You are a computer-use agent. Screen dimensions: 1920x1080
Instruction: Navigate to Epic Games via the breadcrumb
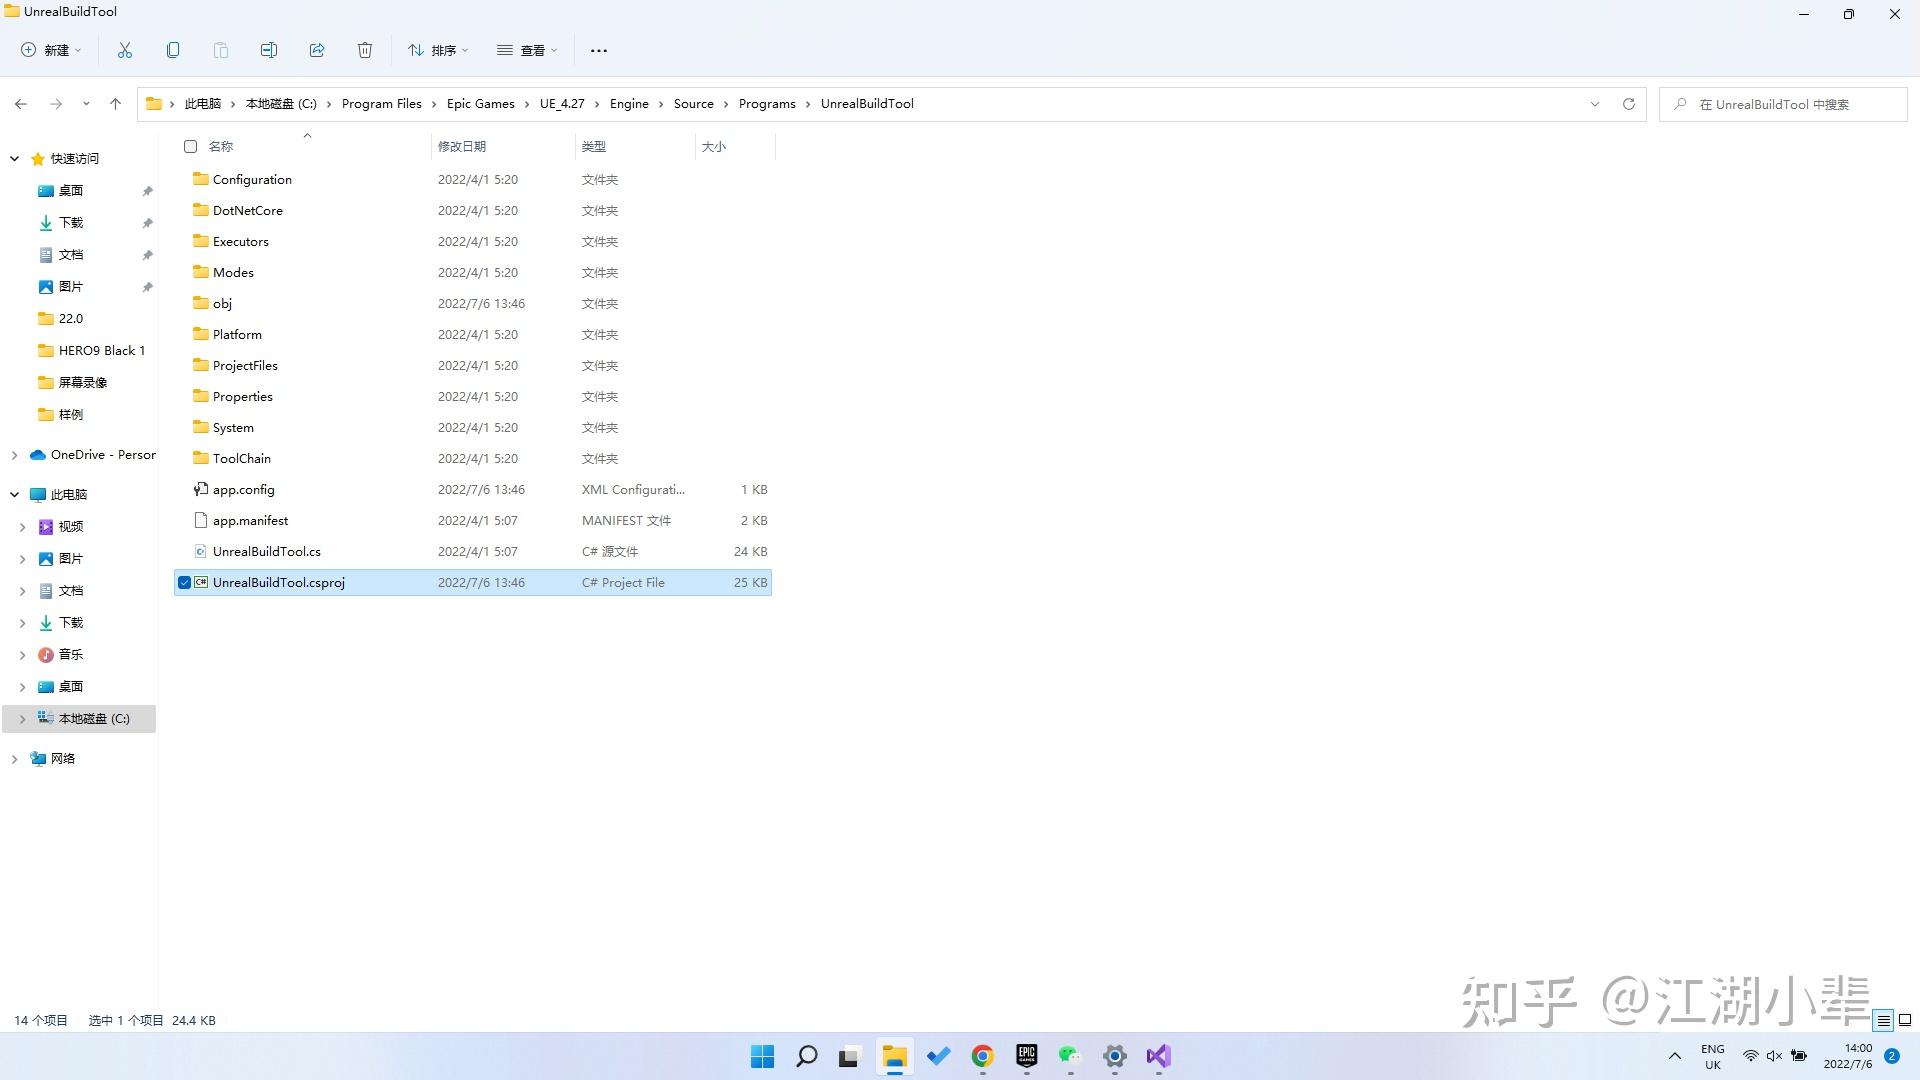coord(480,103)
